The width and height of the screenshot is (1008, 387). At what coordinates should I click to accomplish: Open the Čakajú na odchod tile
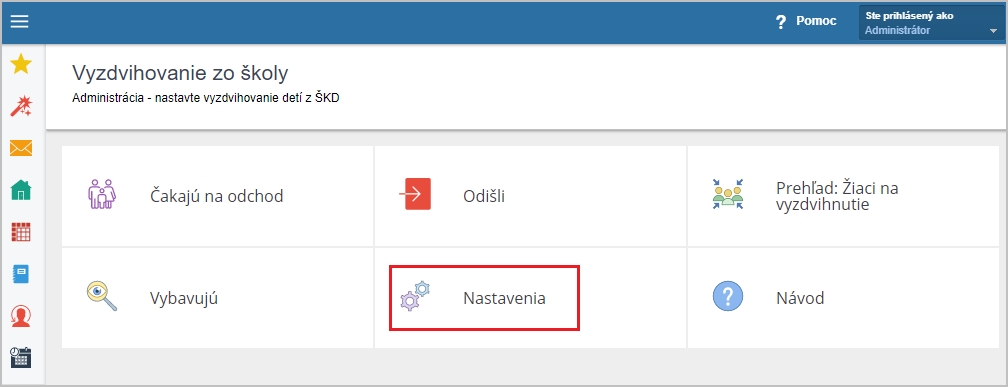pos(217,196)
